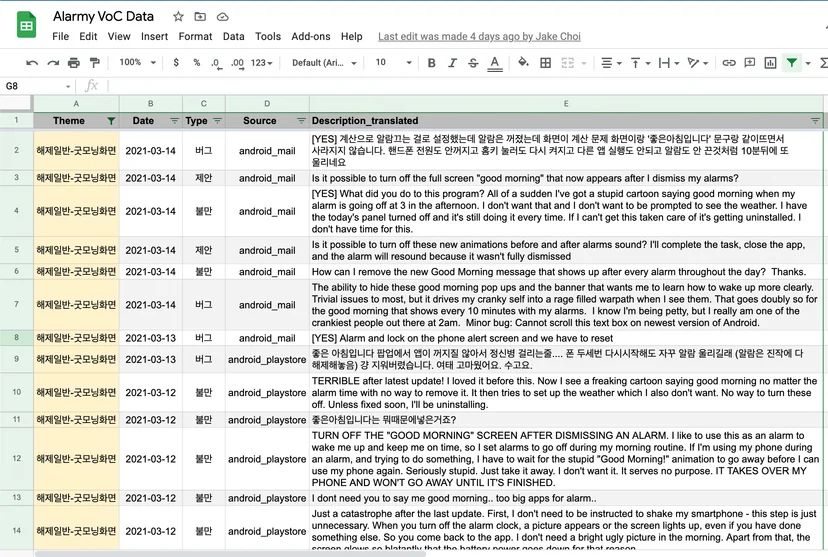
Task: Open the Source column filter
Action: [x=301, y=121]
